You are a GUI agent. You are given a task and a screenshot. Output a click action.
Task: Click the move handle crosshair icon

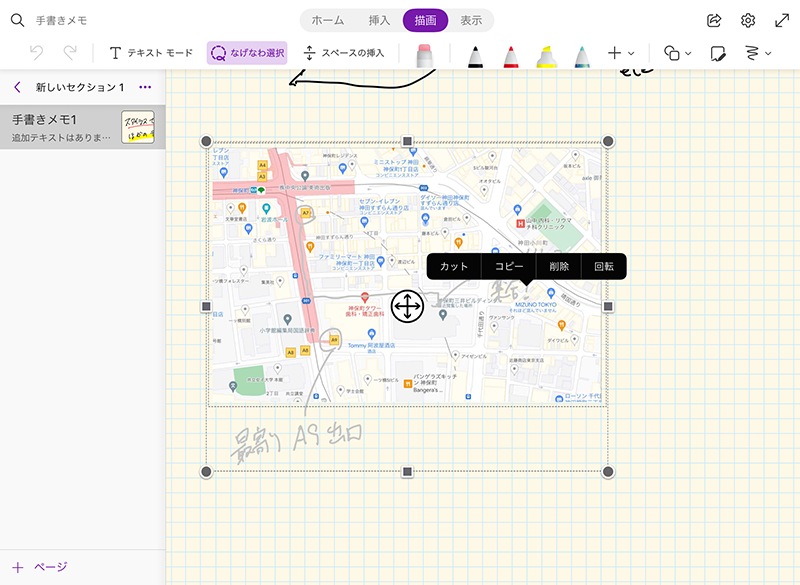pos(407,307)
